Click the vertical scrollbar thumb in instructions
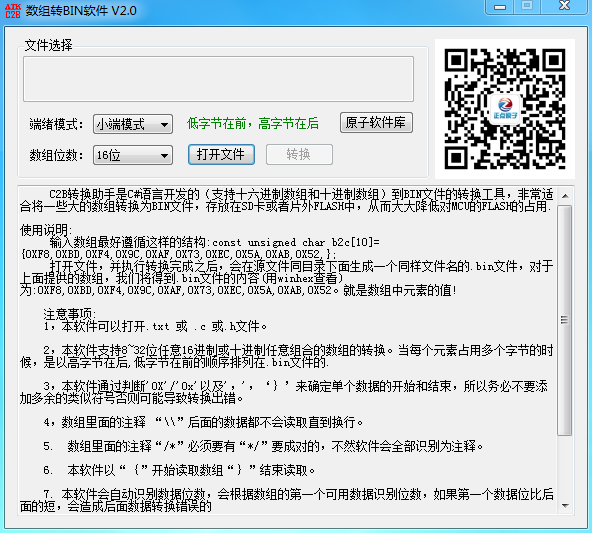592x533 pixels. [x=565, y=320]
